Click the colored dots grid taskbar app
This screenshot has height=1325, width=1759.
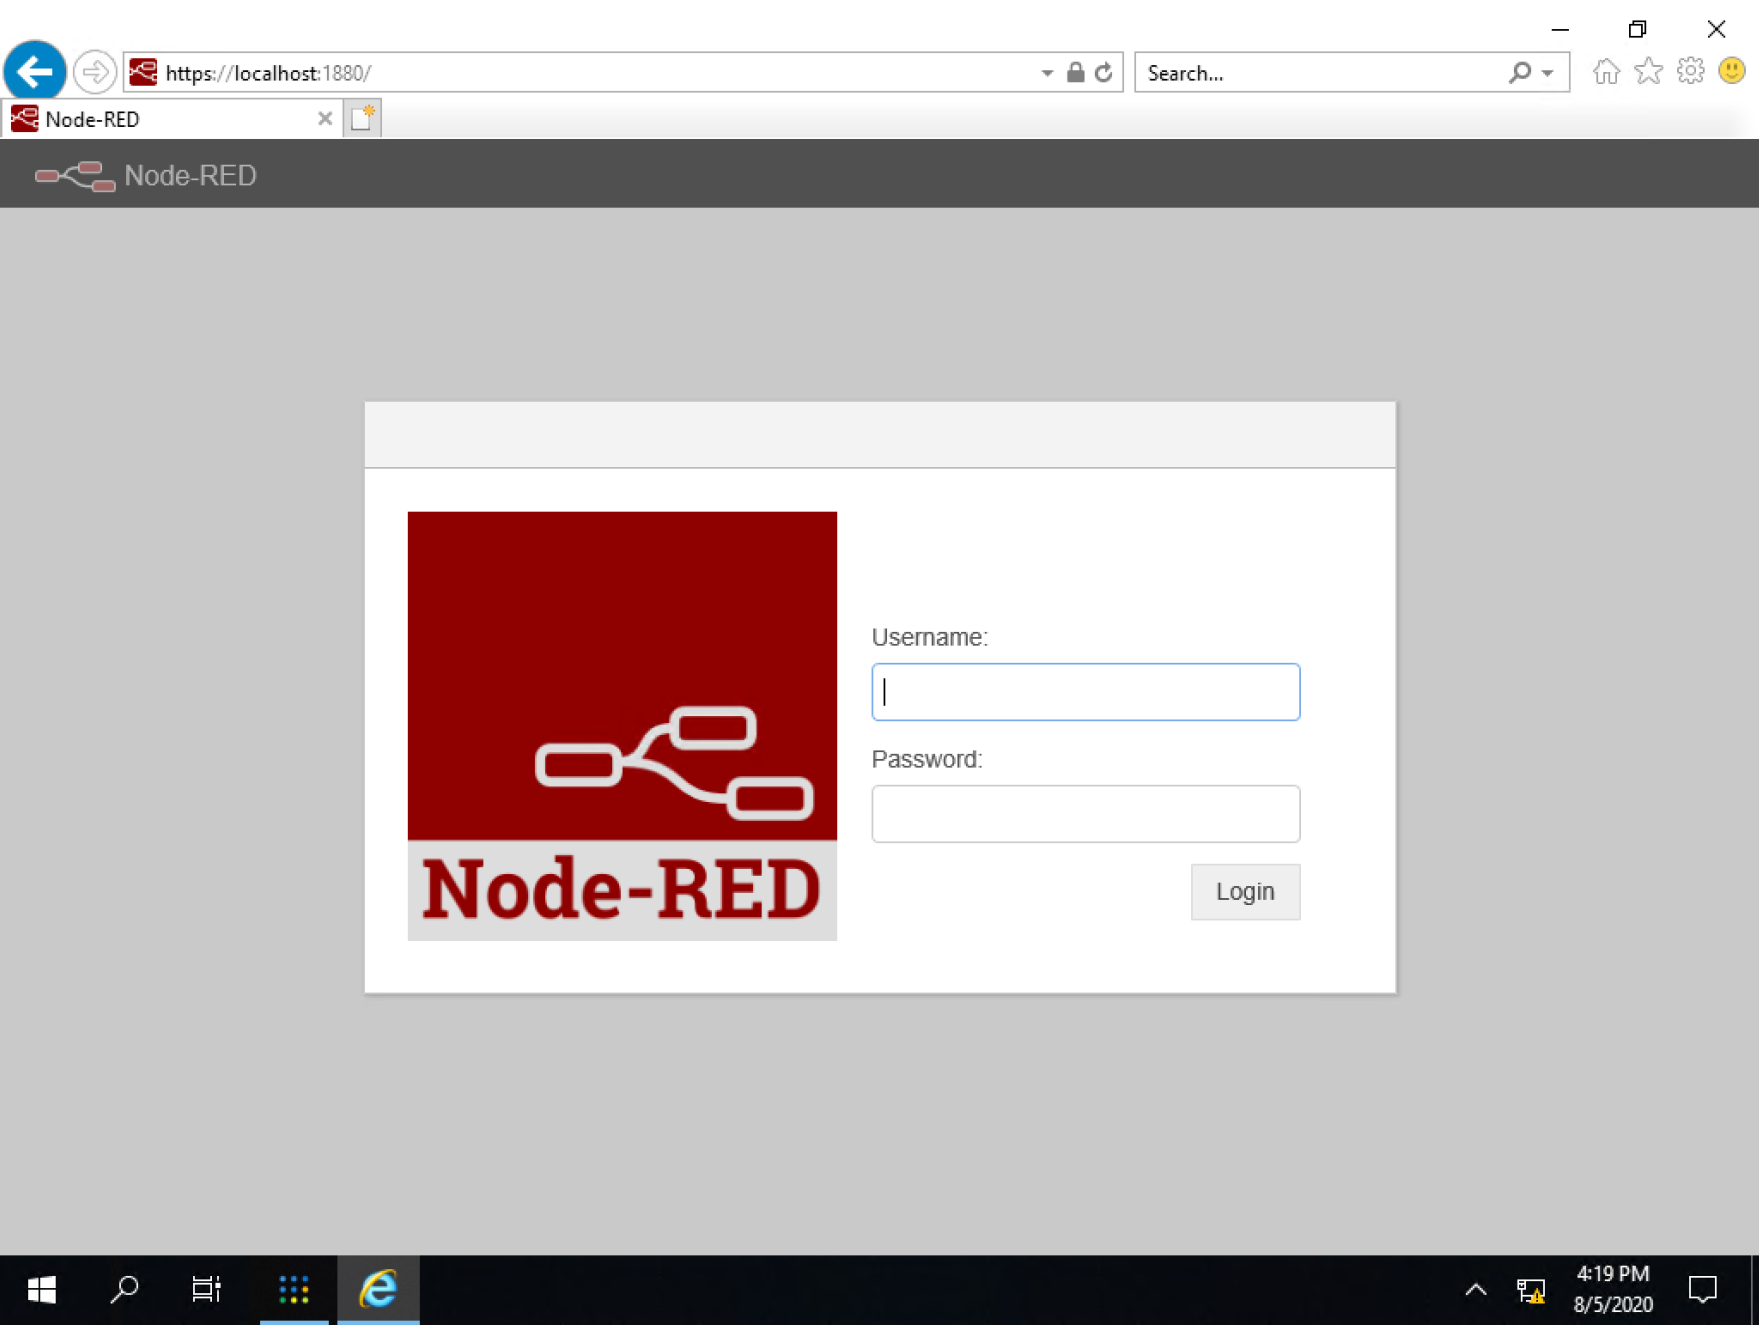(x=294, y=1290)
